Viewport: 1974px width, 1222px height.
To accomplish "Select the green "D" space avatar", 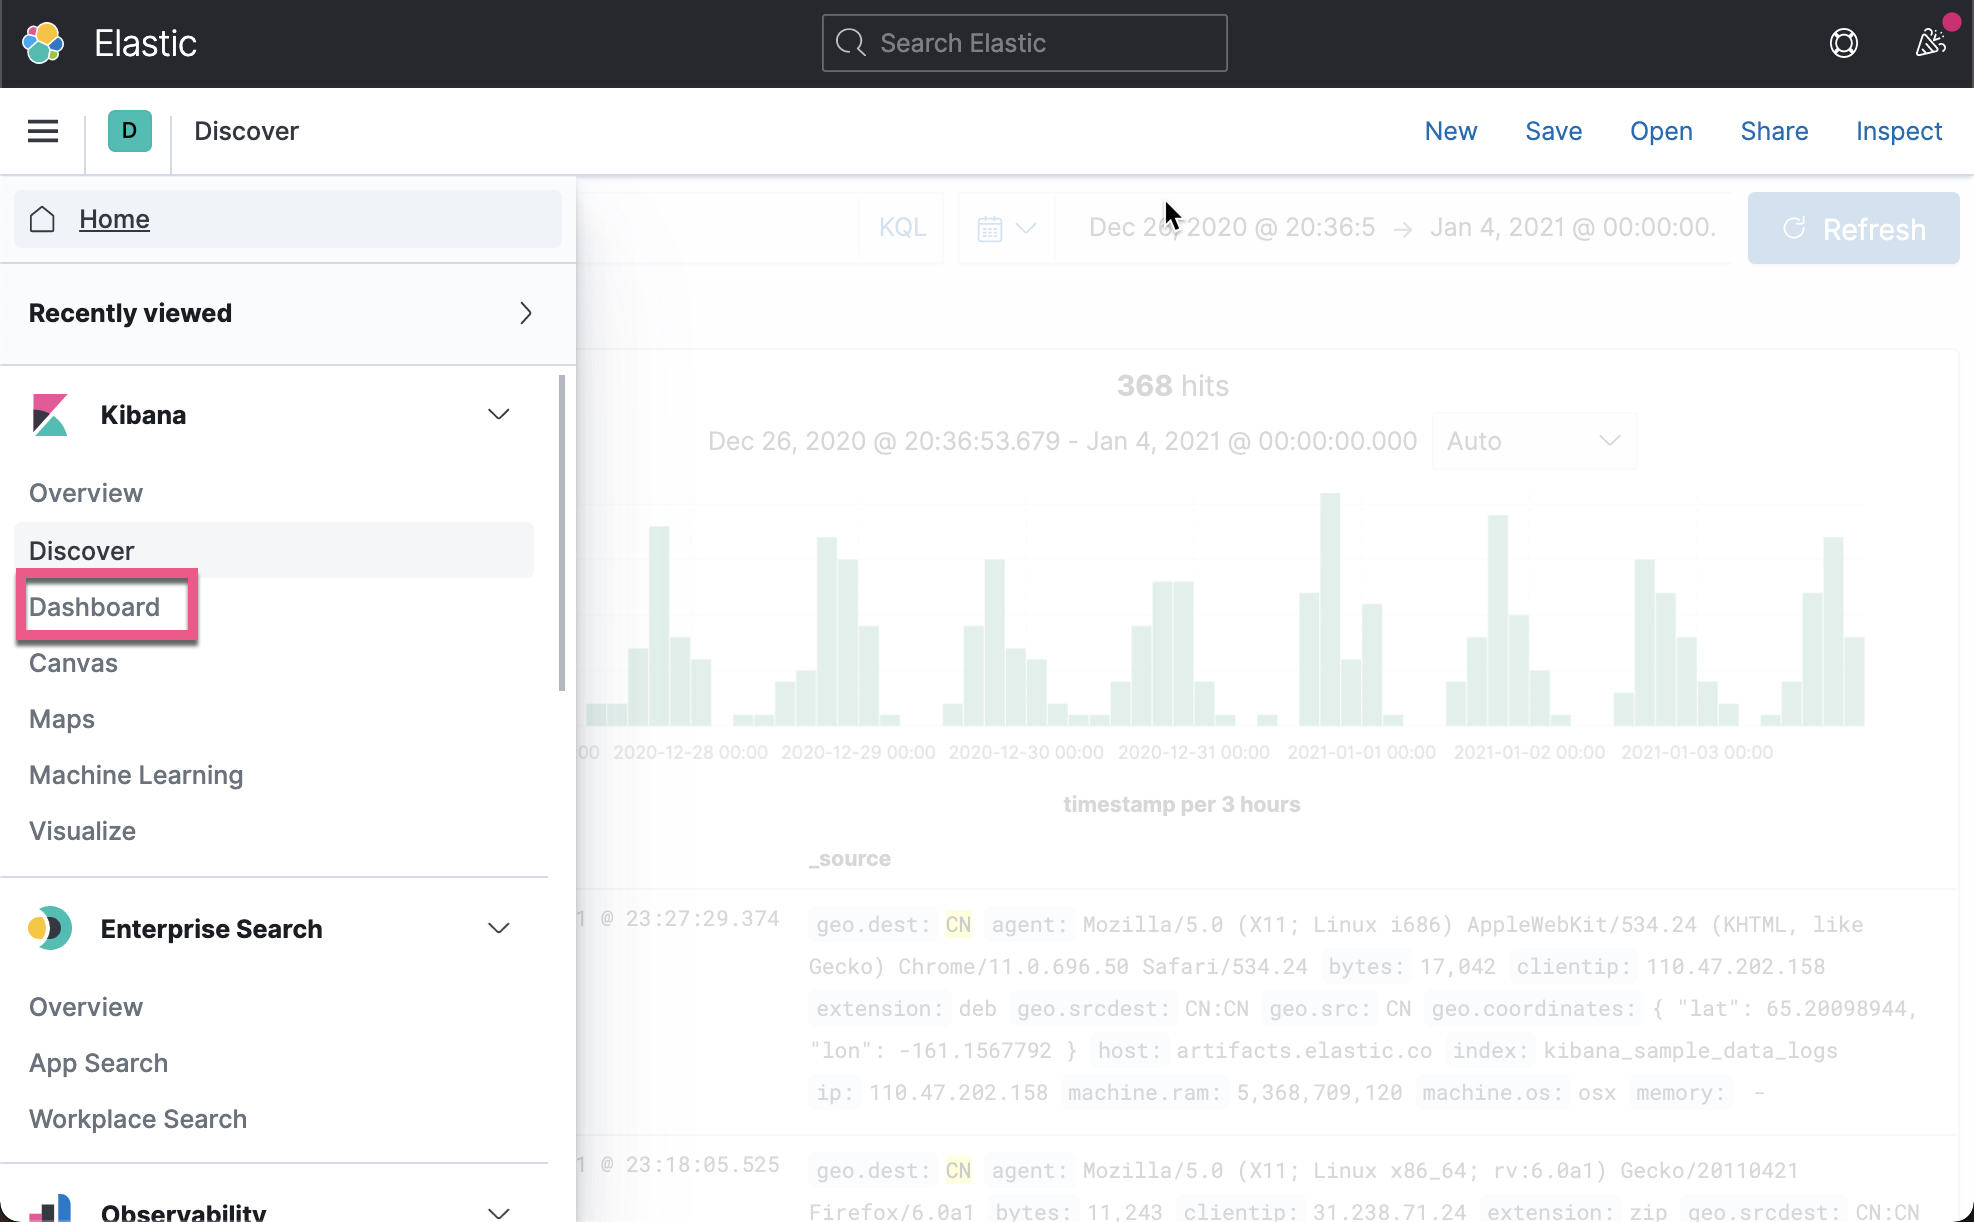I will tap(130, 131).
